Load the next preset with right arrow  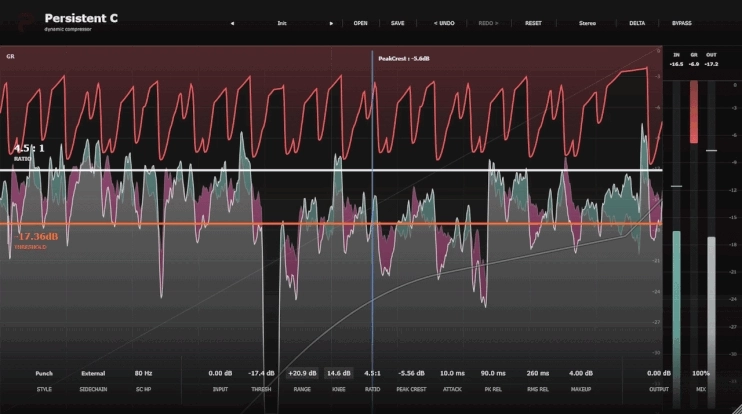point(331,23)
